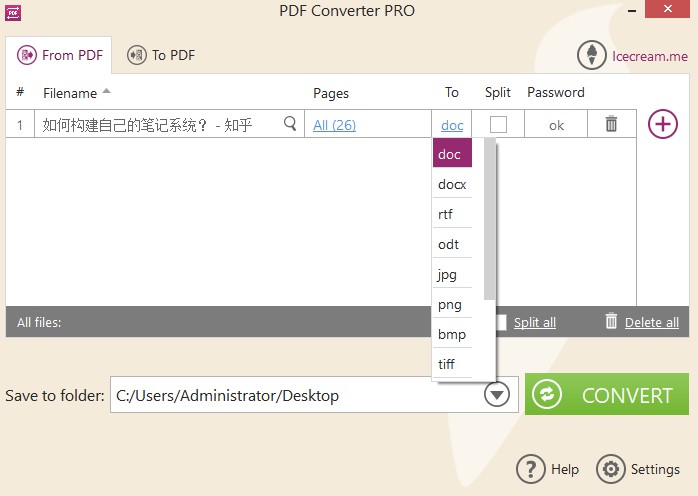Open Settings with gear icon
The image size is (698, 496).
coord(610,469)
